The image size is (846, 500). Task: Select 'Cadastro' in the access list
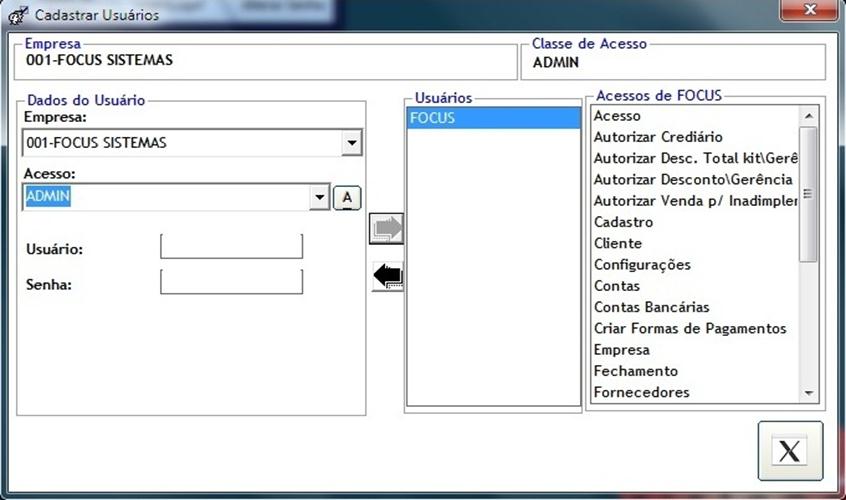[x=694, y=222]
